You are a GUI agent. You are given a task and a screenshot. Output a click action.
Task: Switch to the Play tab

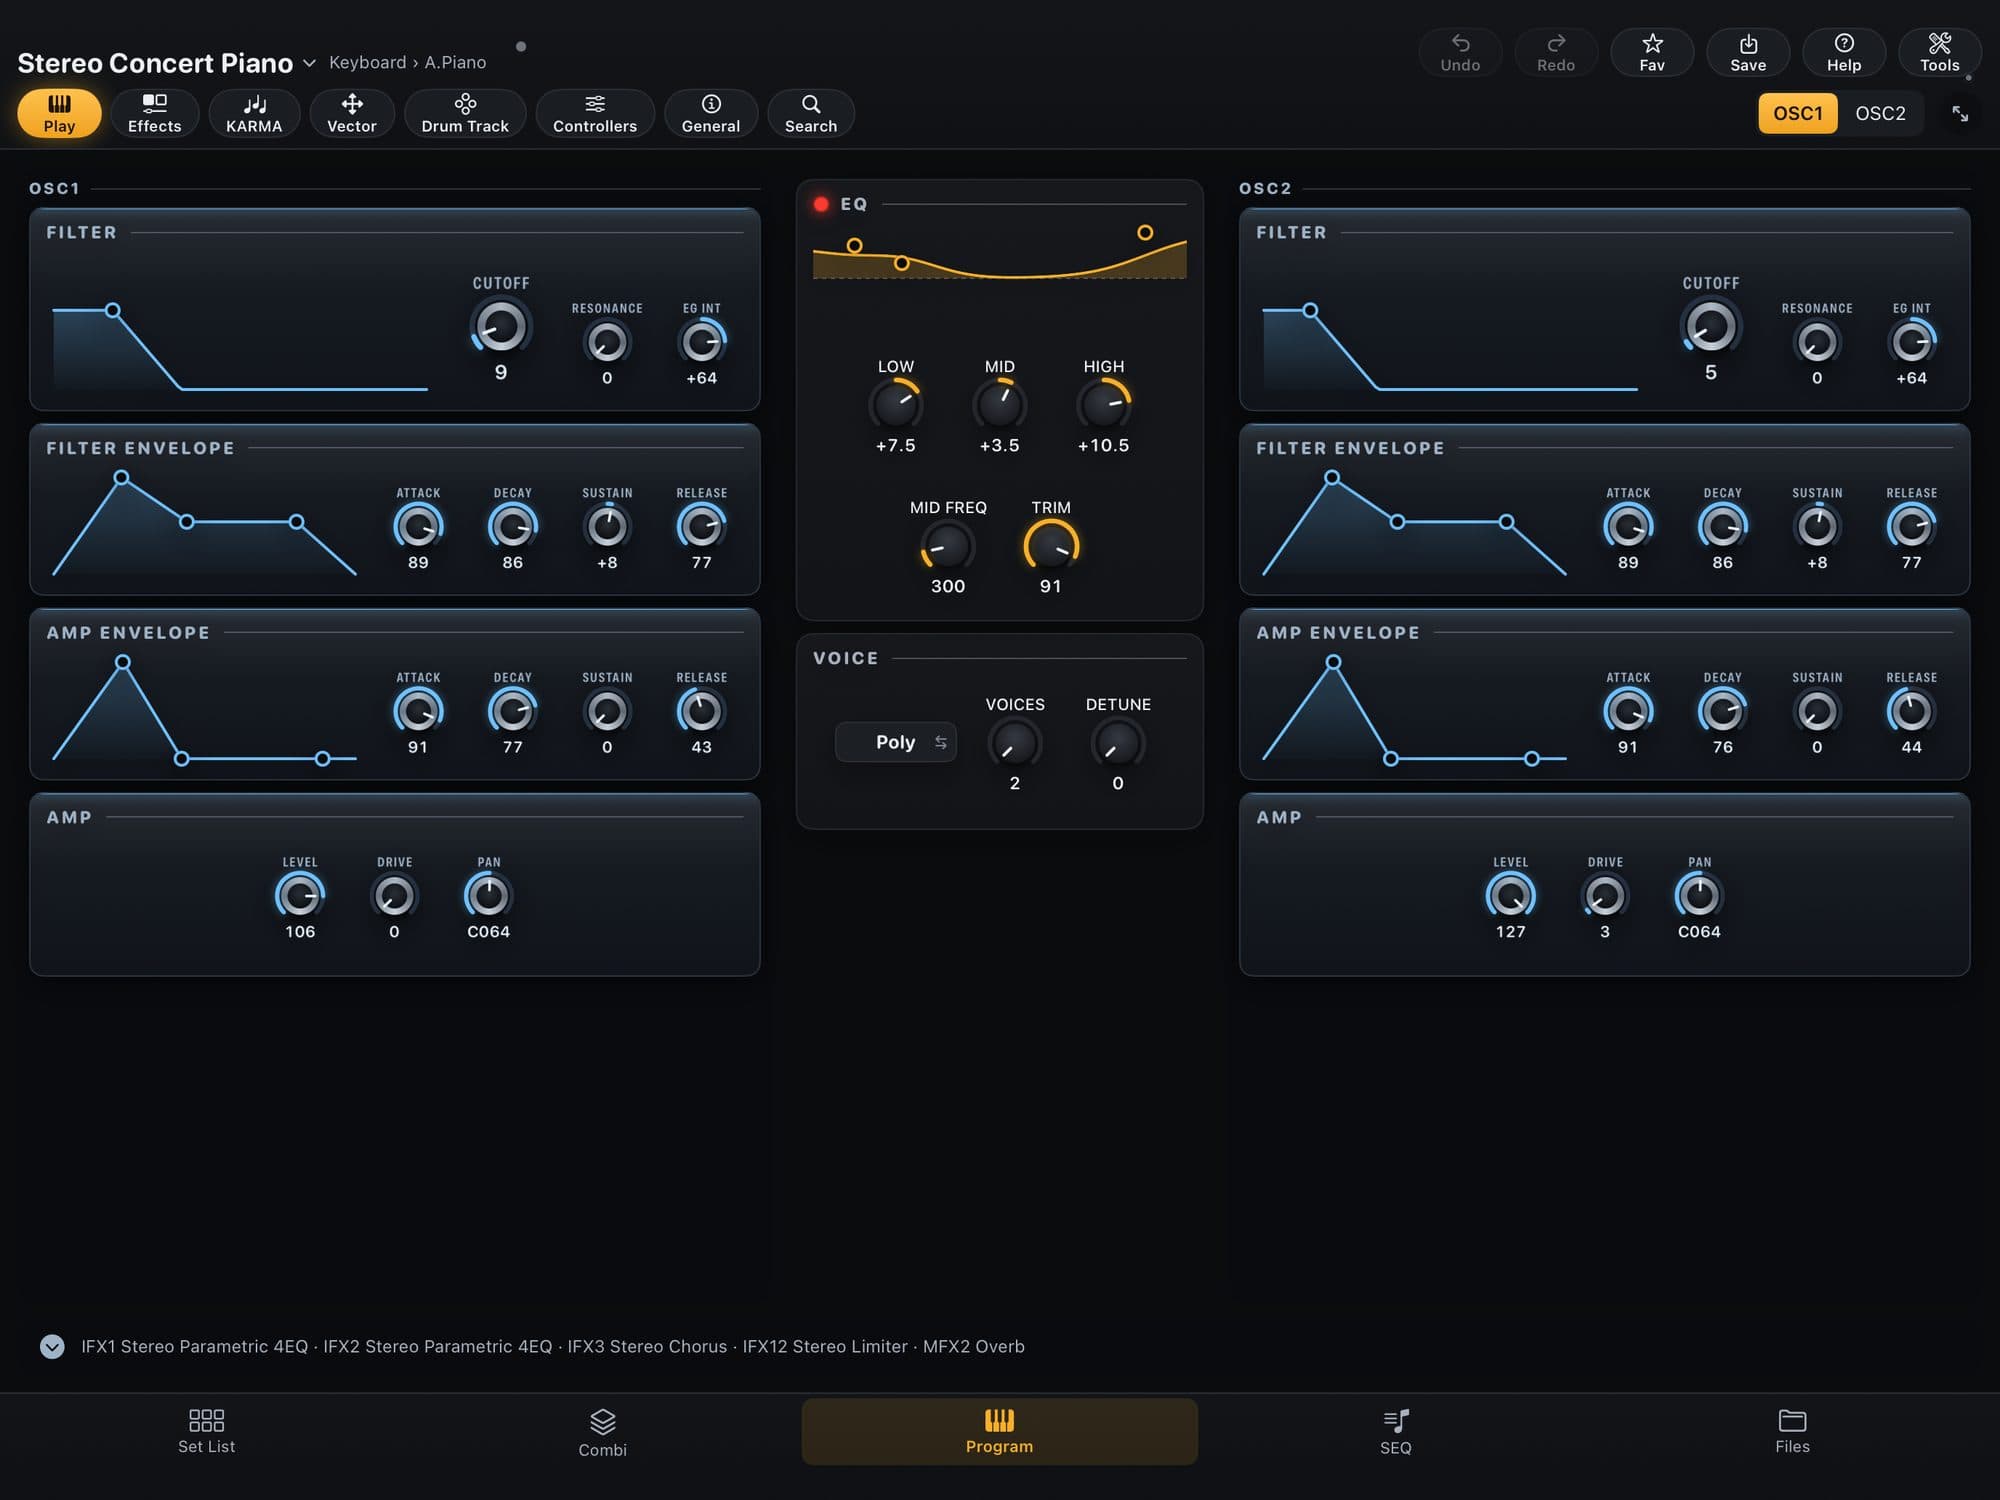(59, 113)
